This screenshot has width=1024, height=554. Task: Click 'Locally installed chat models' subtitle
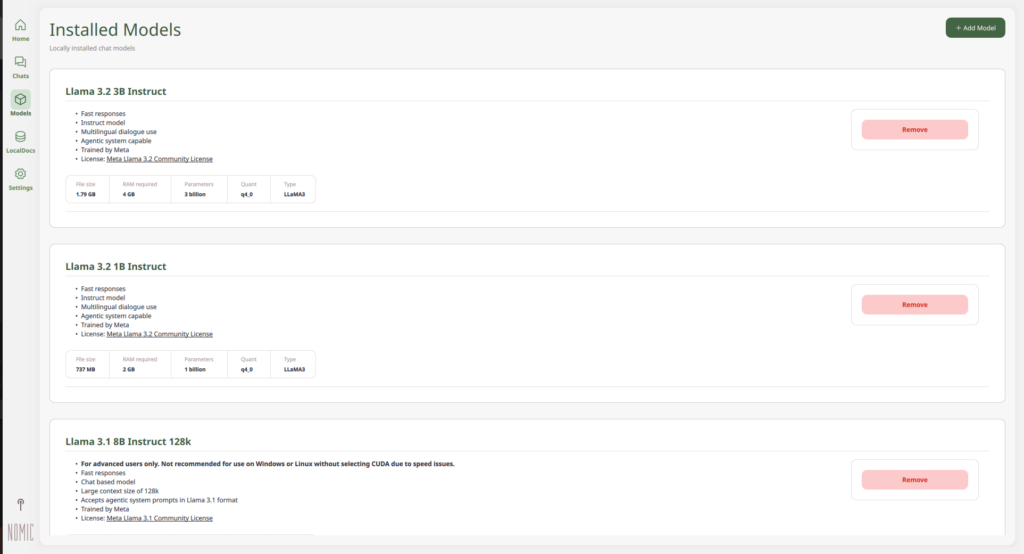(x=92, y=48)
